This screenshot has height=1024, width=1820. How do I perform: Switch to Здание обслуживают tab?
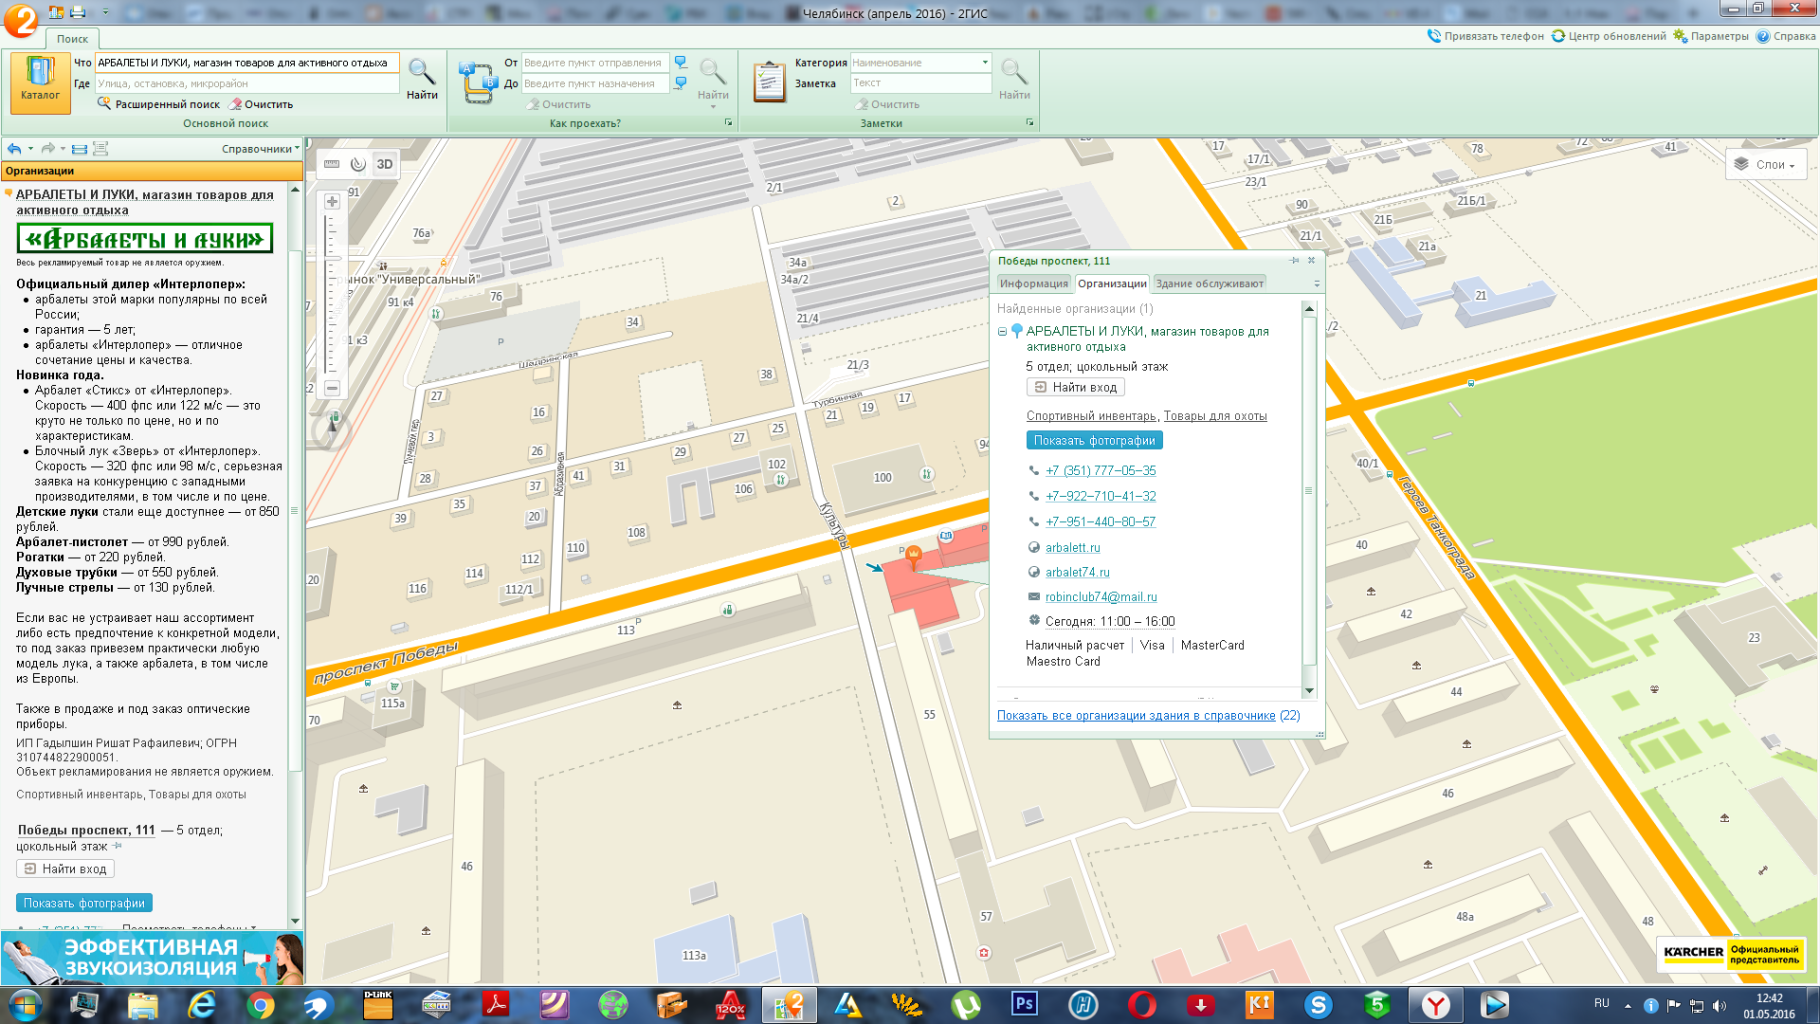[1209, 284]
